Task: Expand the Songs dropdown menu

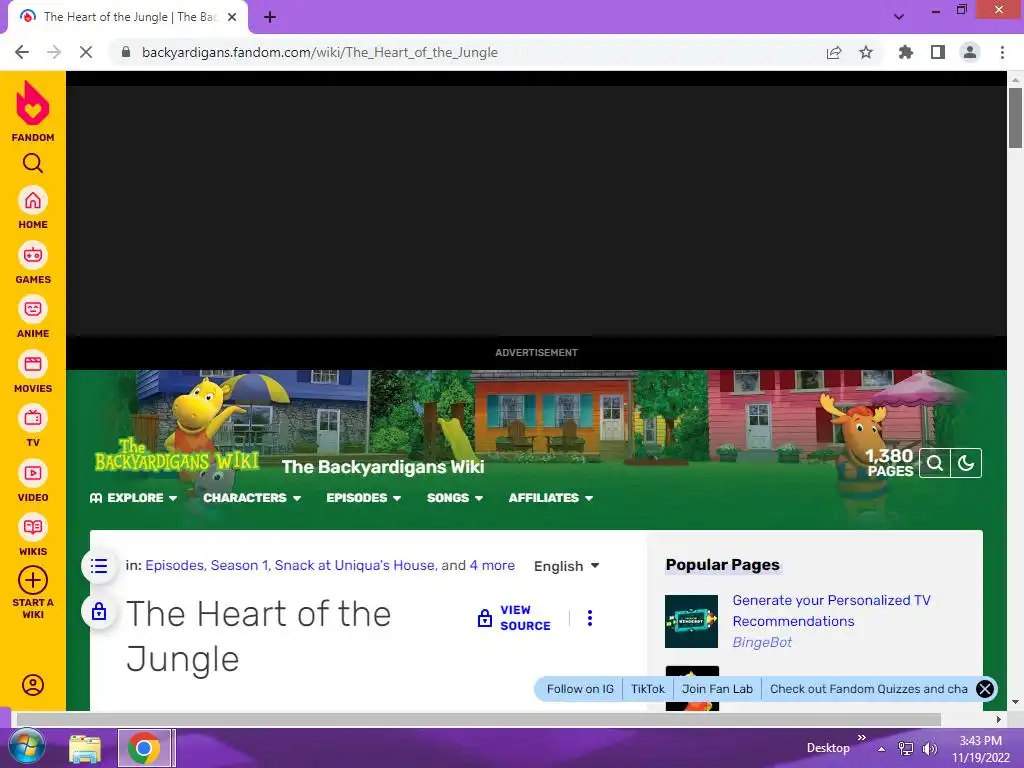Action: 455,498
